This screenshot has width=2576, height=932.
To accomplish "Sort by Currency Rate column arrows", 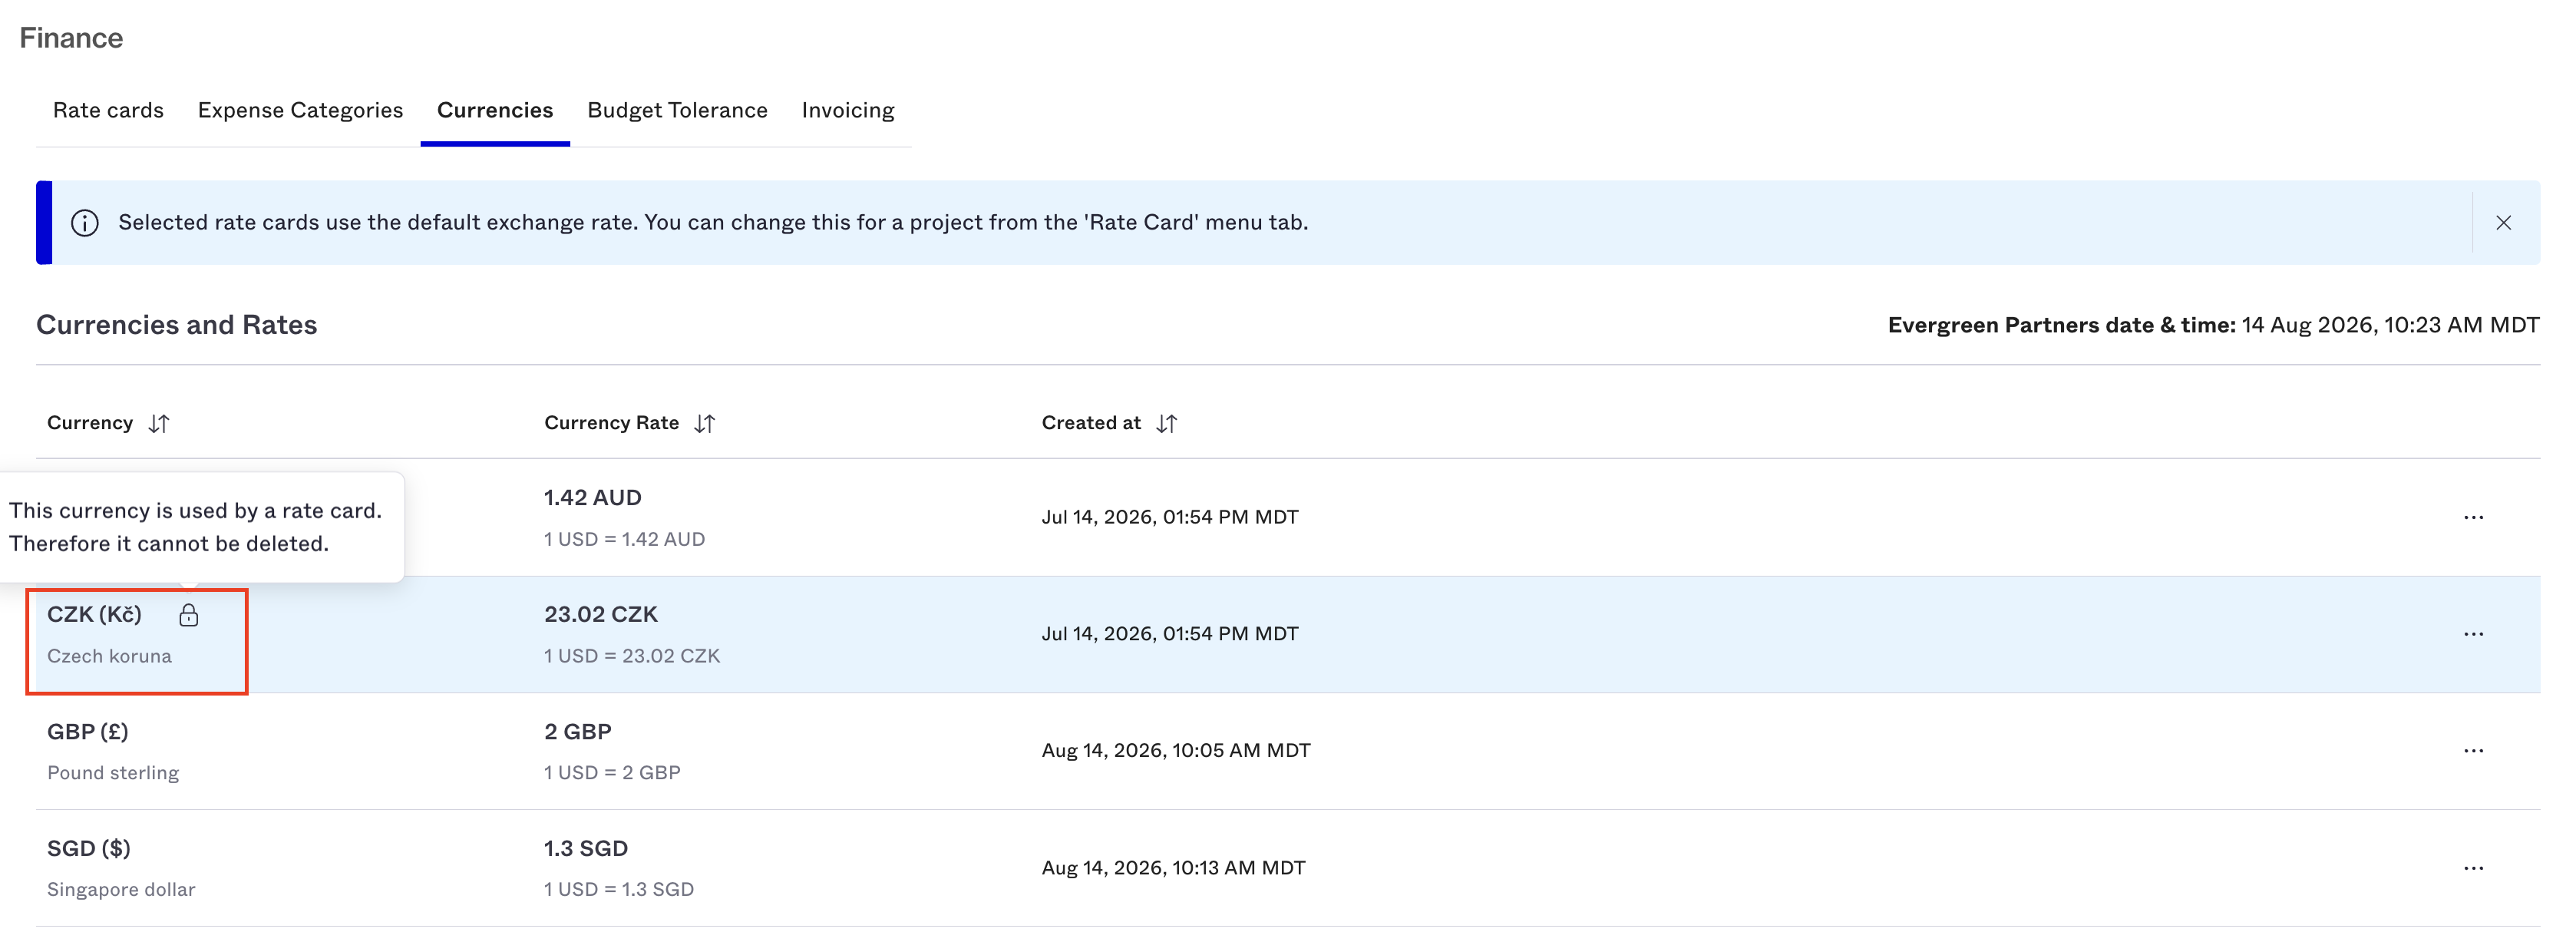I will [x=704, y=423].
